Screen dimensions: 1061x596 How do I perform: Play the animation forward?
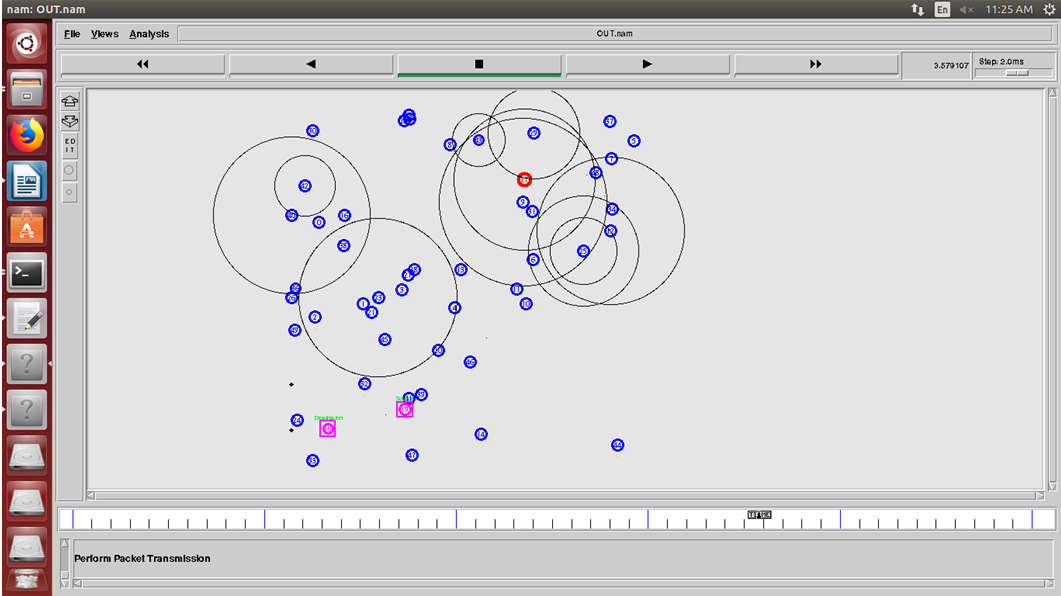coord(647,64)
